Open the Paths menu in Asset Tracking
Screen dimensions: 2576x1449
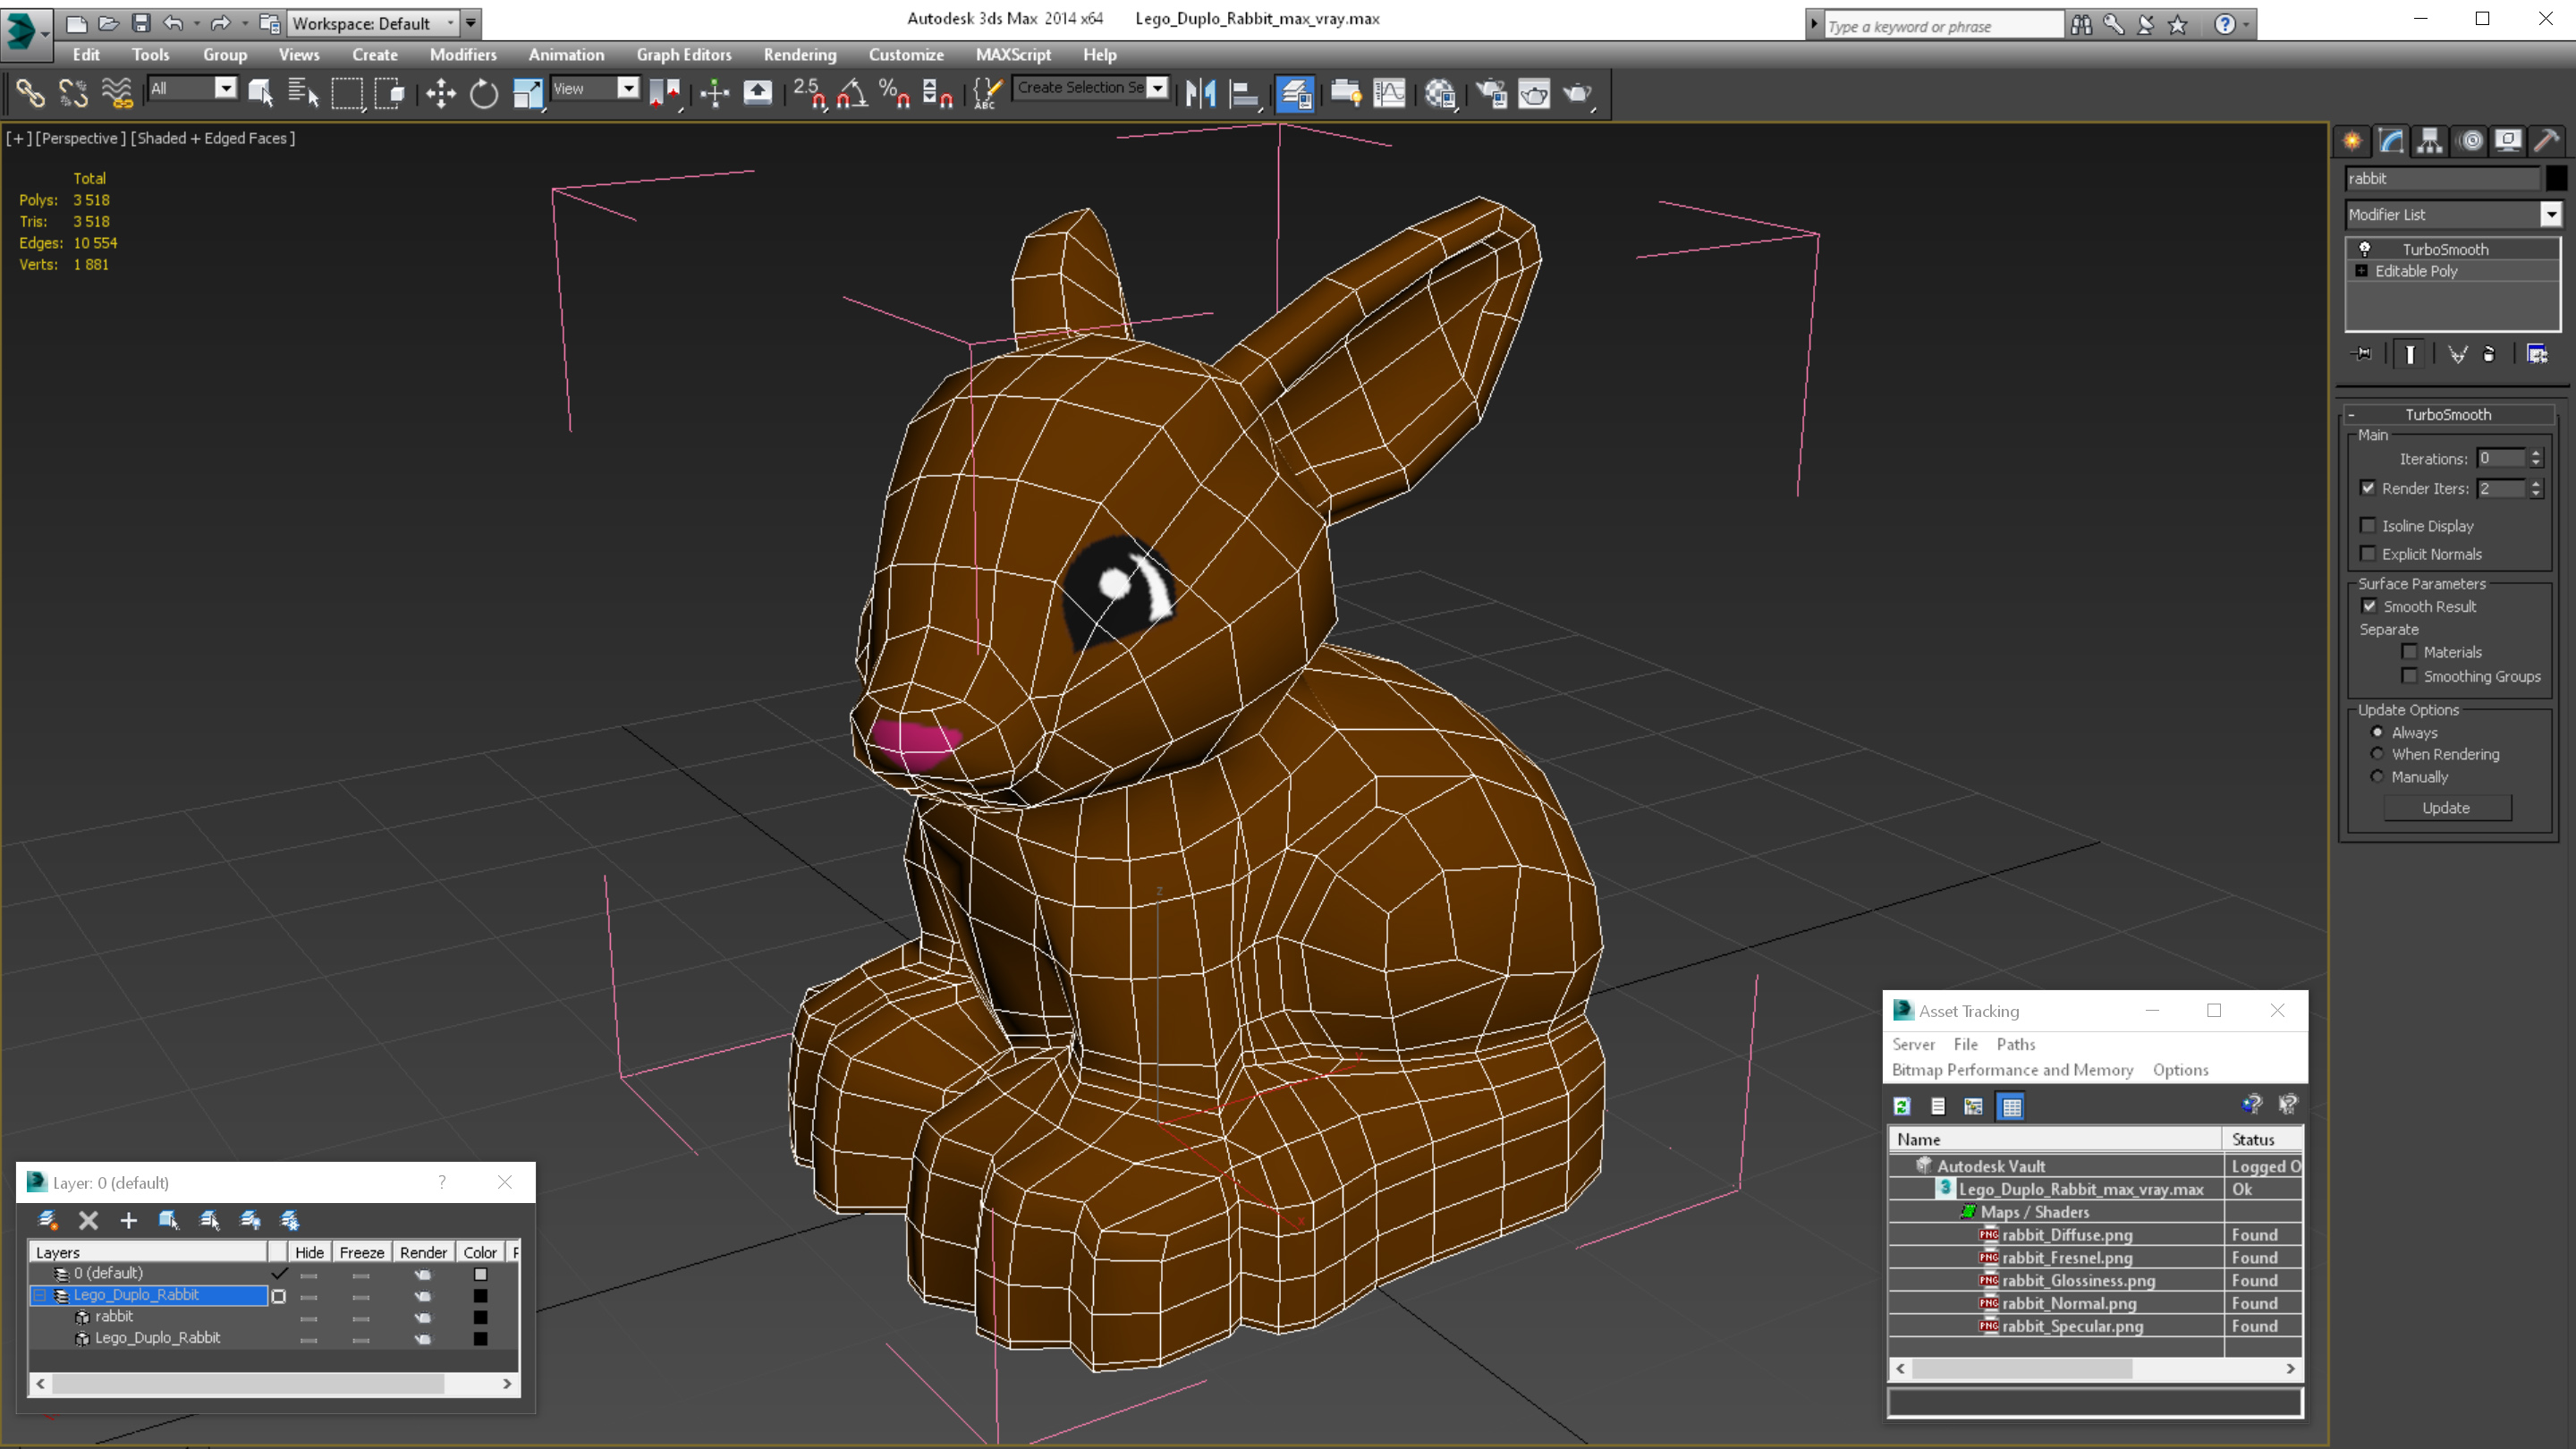[x=2016, y=1044]
